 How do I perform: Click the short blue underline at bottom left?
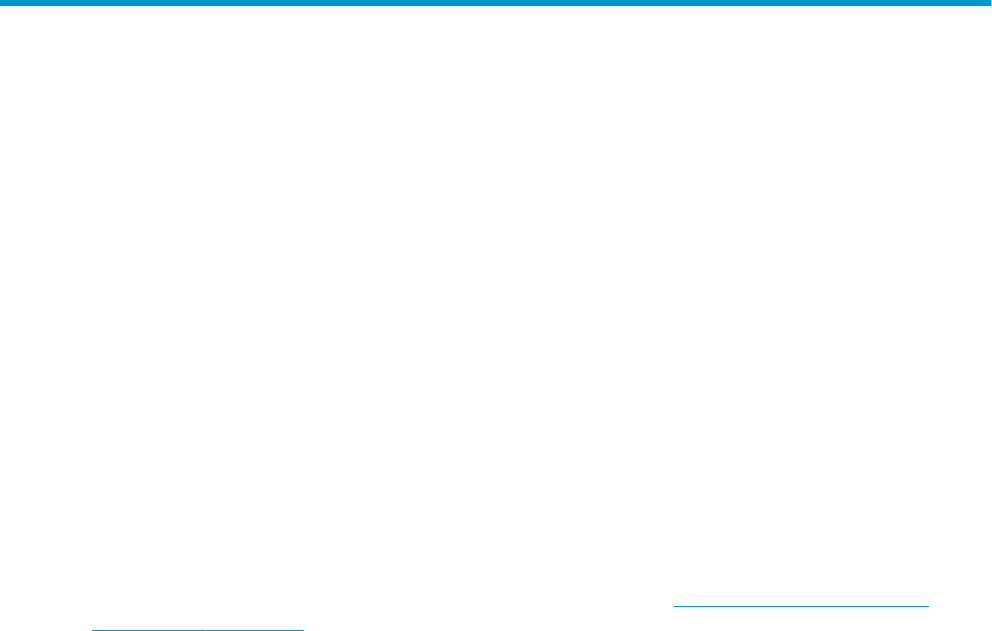pos(197,630)
